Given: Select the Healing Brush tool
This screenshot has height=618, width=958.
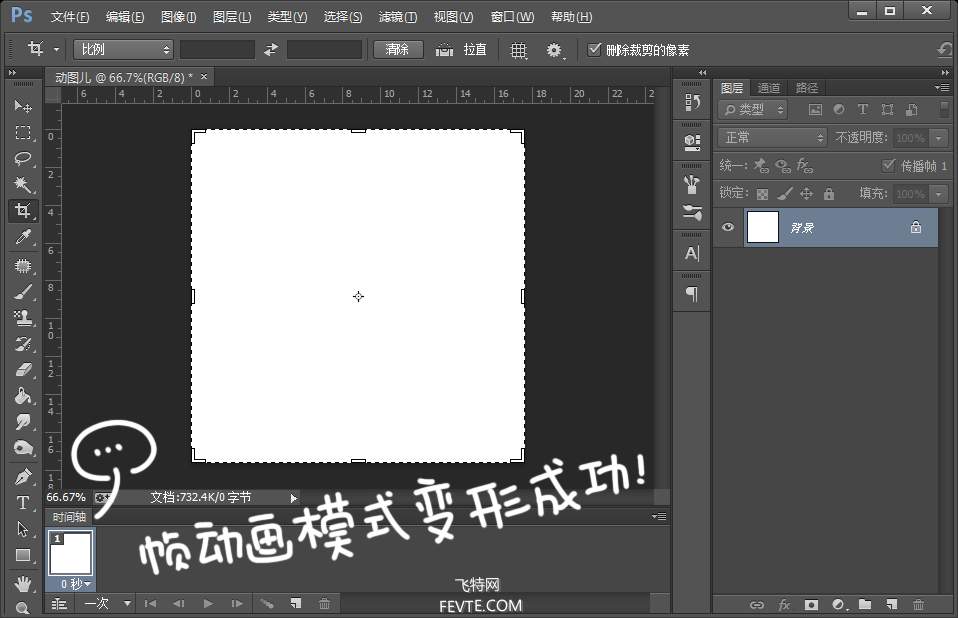Looking at the screenshot, I should tap(23, 266).
